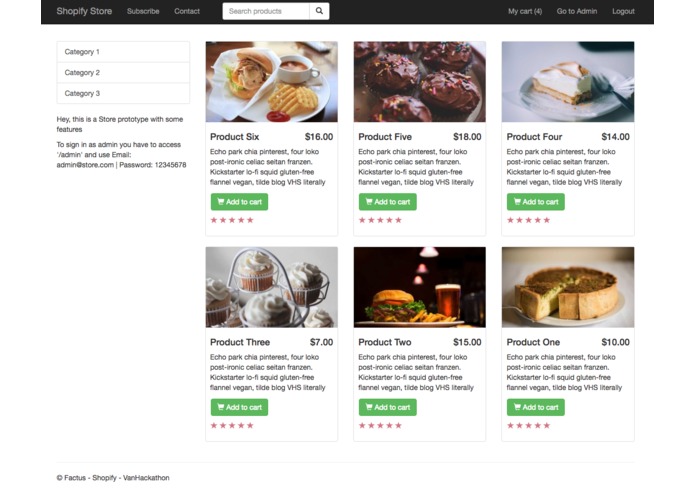
Task: Click the first star under Product Six
Action: (214, 220)
